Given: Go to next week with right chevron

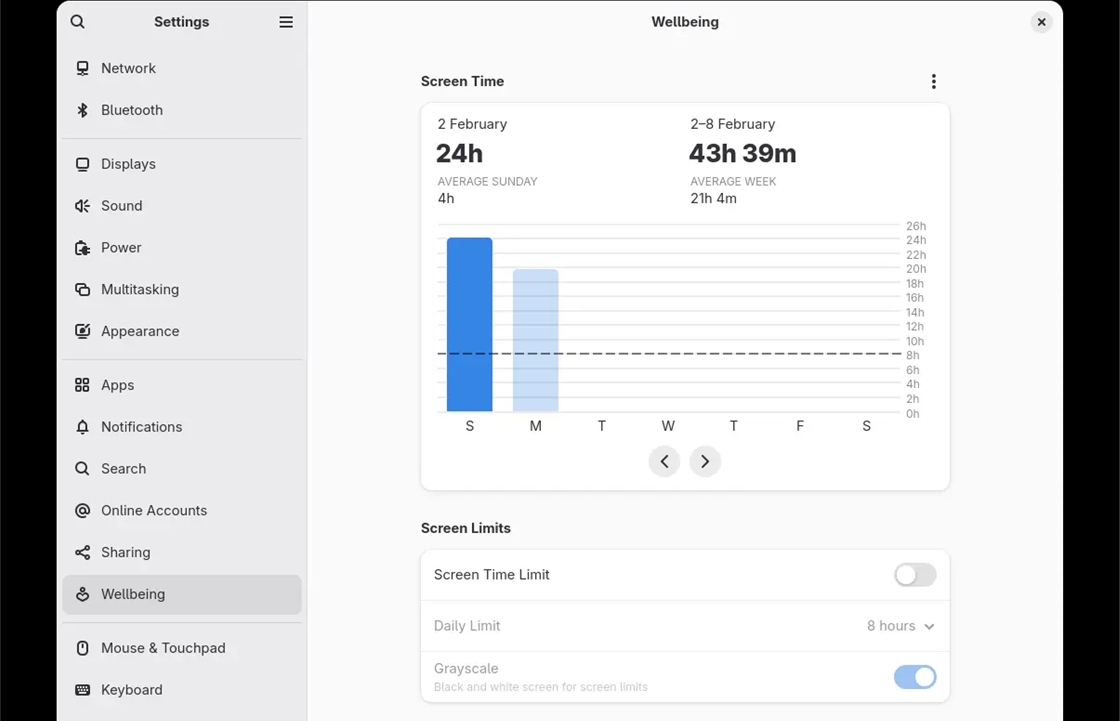Looking at the screenshot, I should coord(705,462).
